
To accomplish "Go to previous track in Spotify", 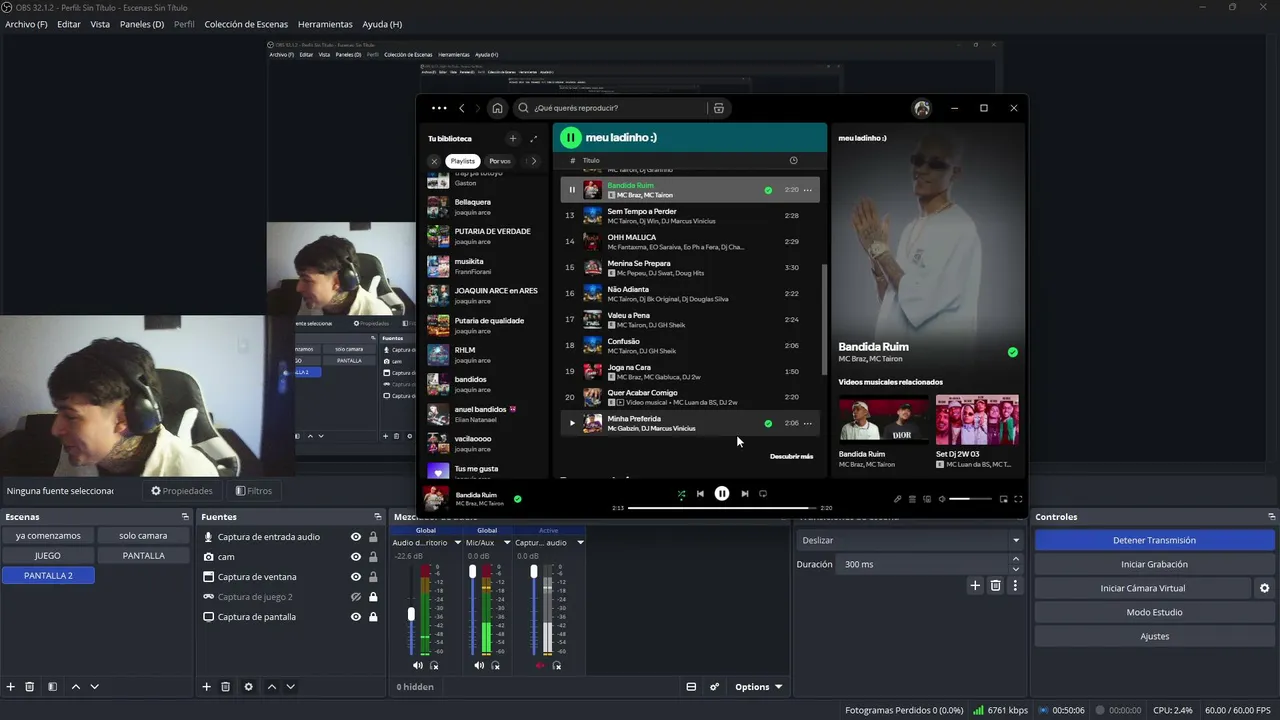I will tap(700, 494).
